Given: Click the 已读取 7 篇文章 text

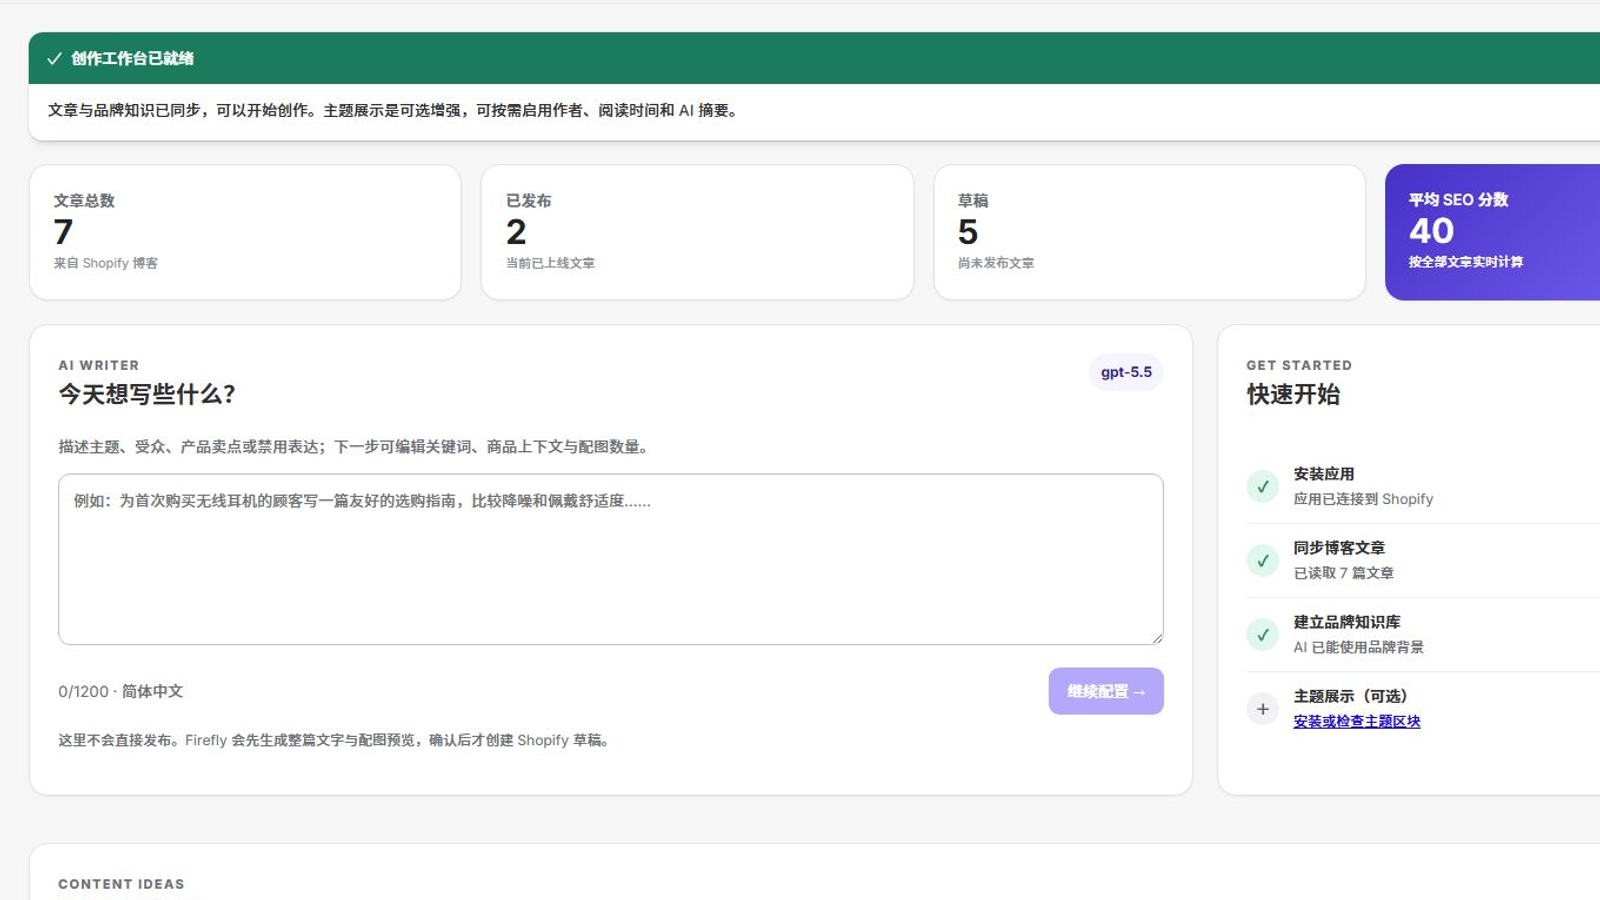Looking at the screenshot, I should pos(1343,573).
